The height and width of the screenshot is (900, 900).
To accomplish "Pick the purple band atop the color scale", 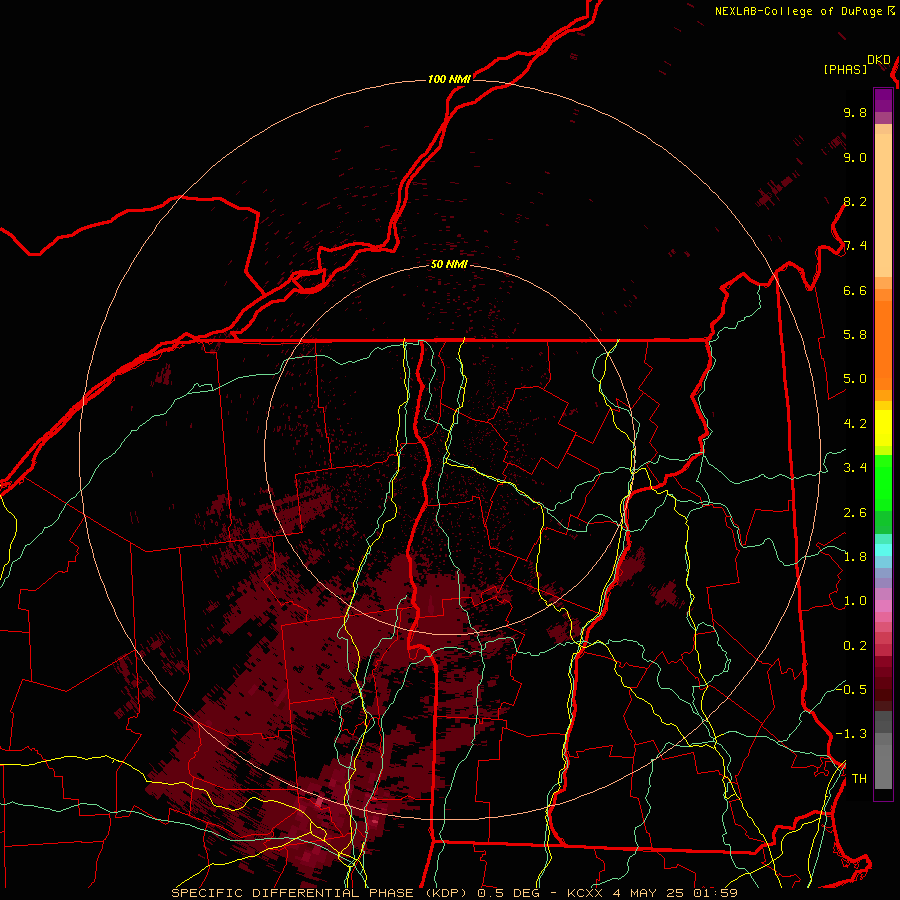I will pos(883,100).
